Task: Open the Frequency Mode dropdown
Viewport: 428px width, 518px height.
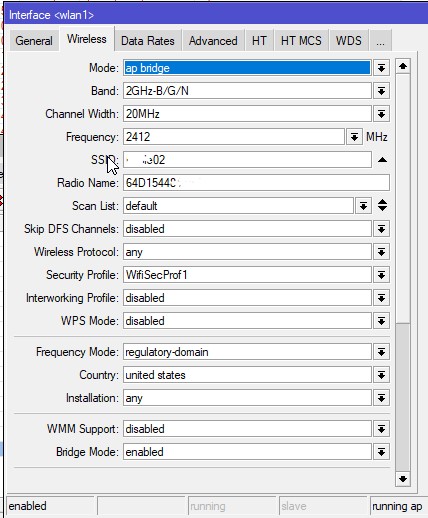Action: pyautogui.click(x=381, y=352)
